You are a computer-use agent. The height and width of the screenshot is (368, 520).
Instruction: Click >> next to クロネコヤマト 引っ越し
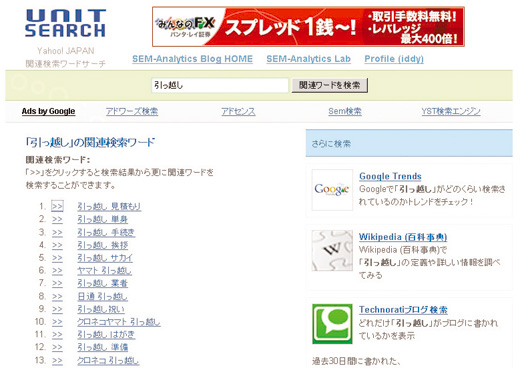point(57,322)
